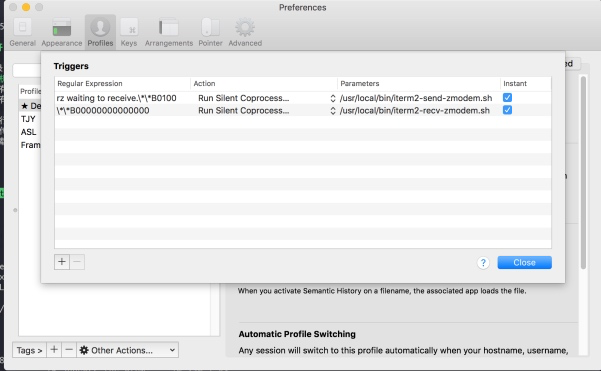The width and height of the screenshot is (601, 371).
Task: Add a profile with the plus button beside Tags
Action: (x=54, y=350)
